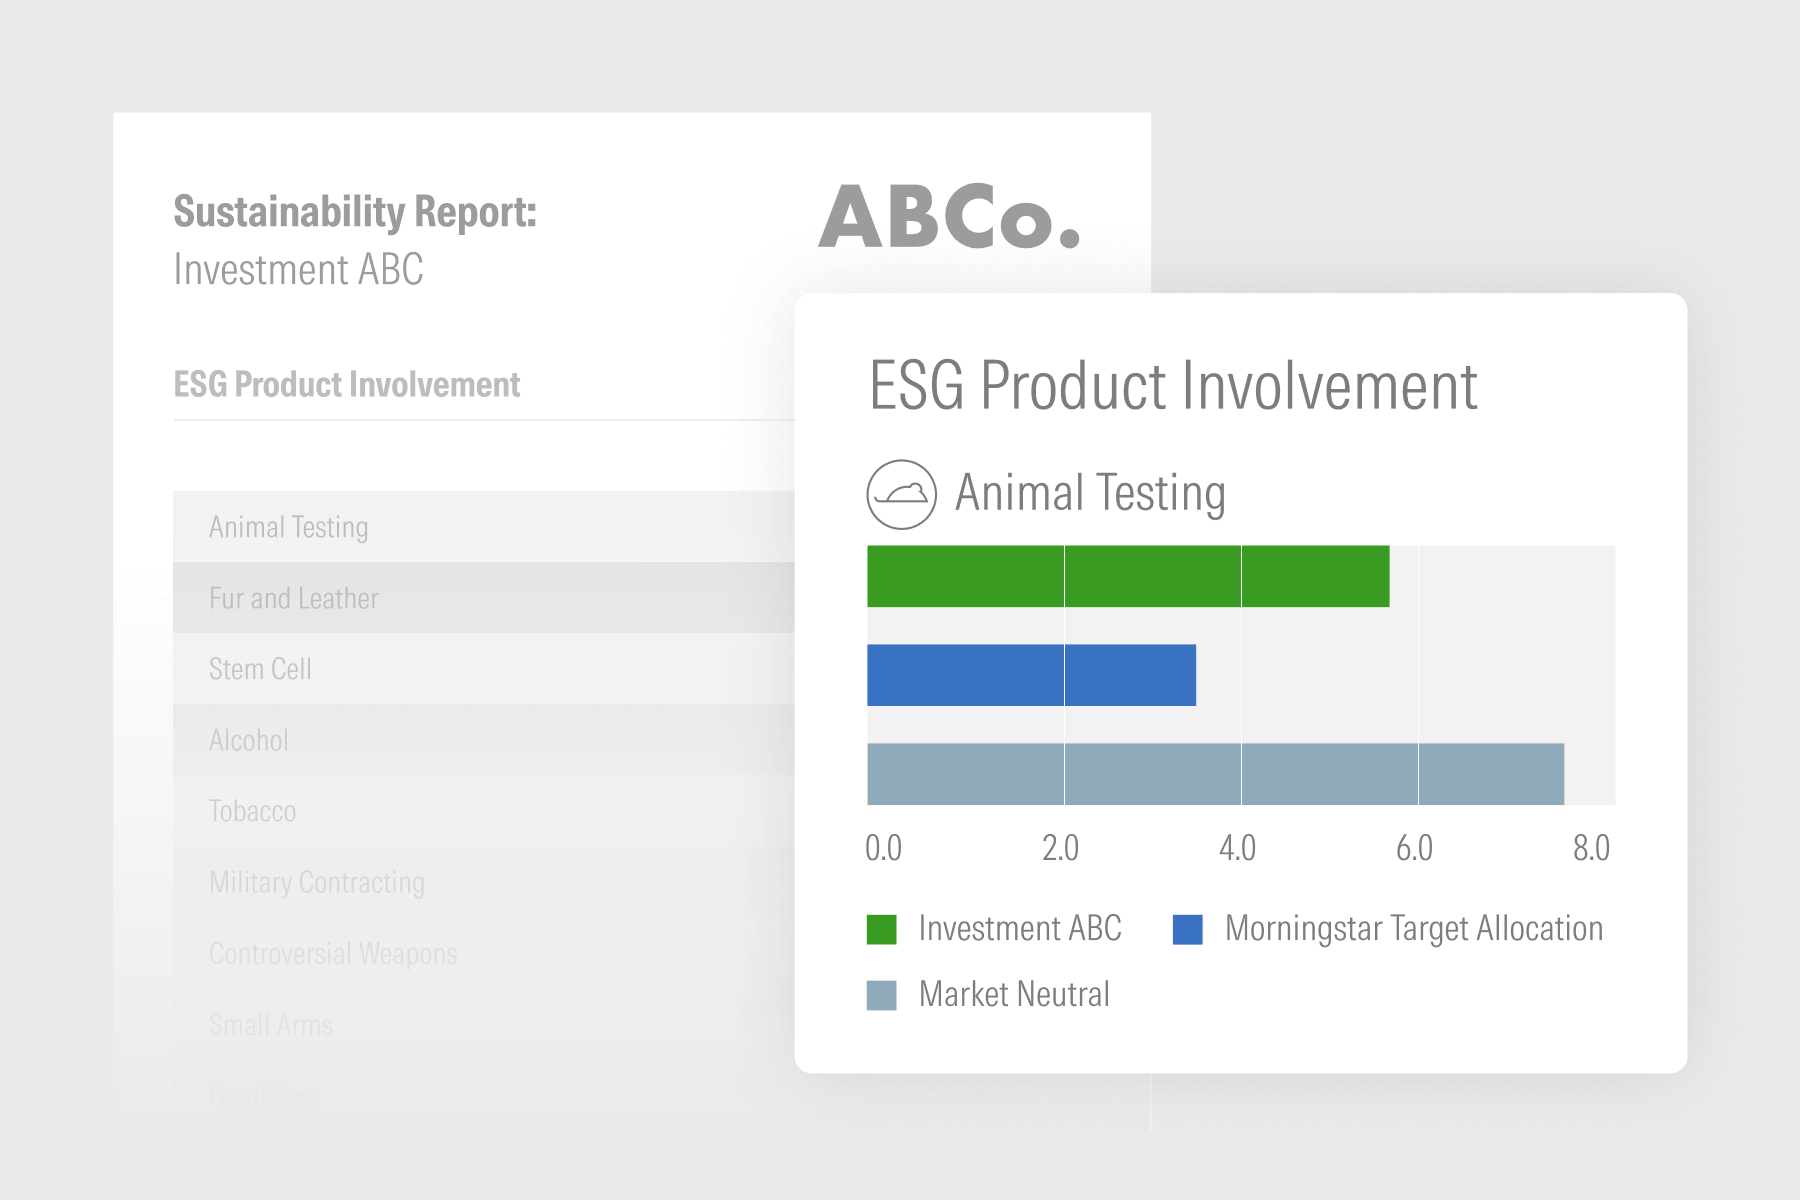Click the green Investment ABC bar

click(1127, 576)
